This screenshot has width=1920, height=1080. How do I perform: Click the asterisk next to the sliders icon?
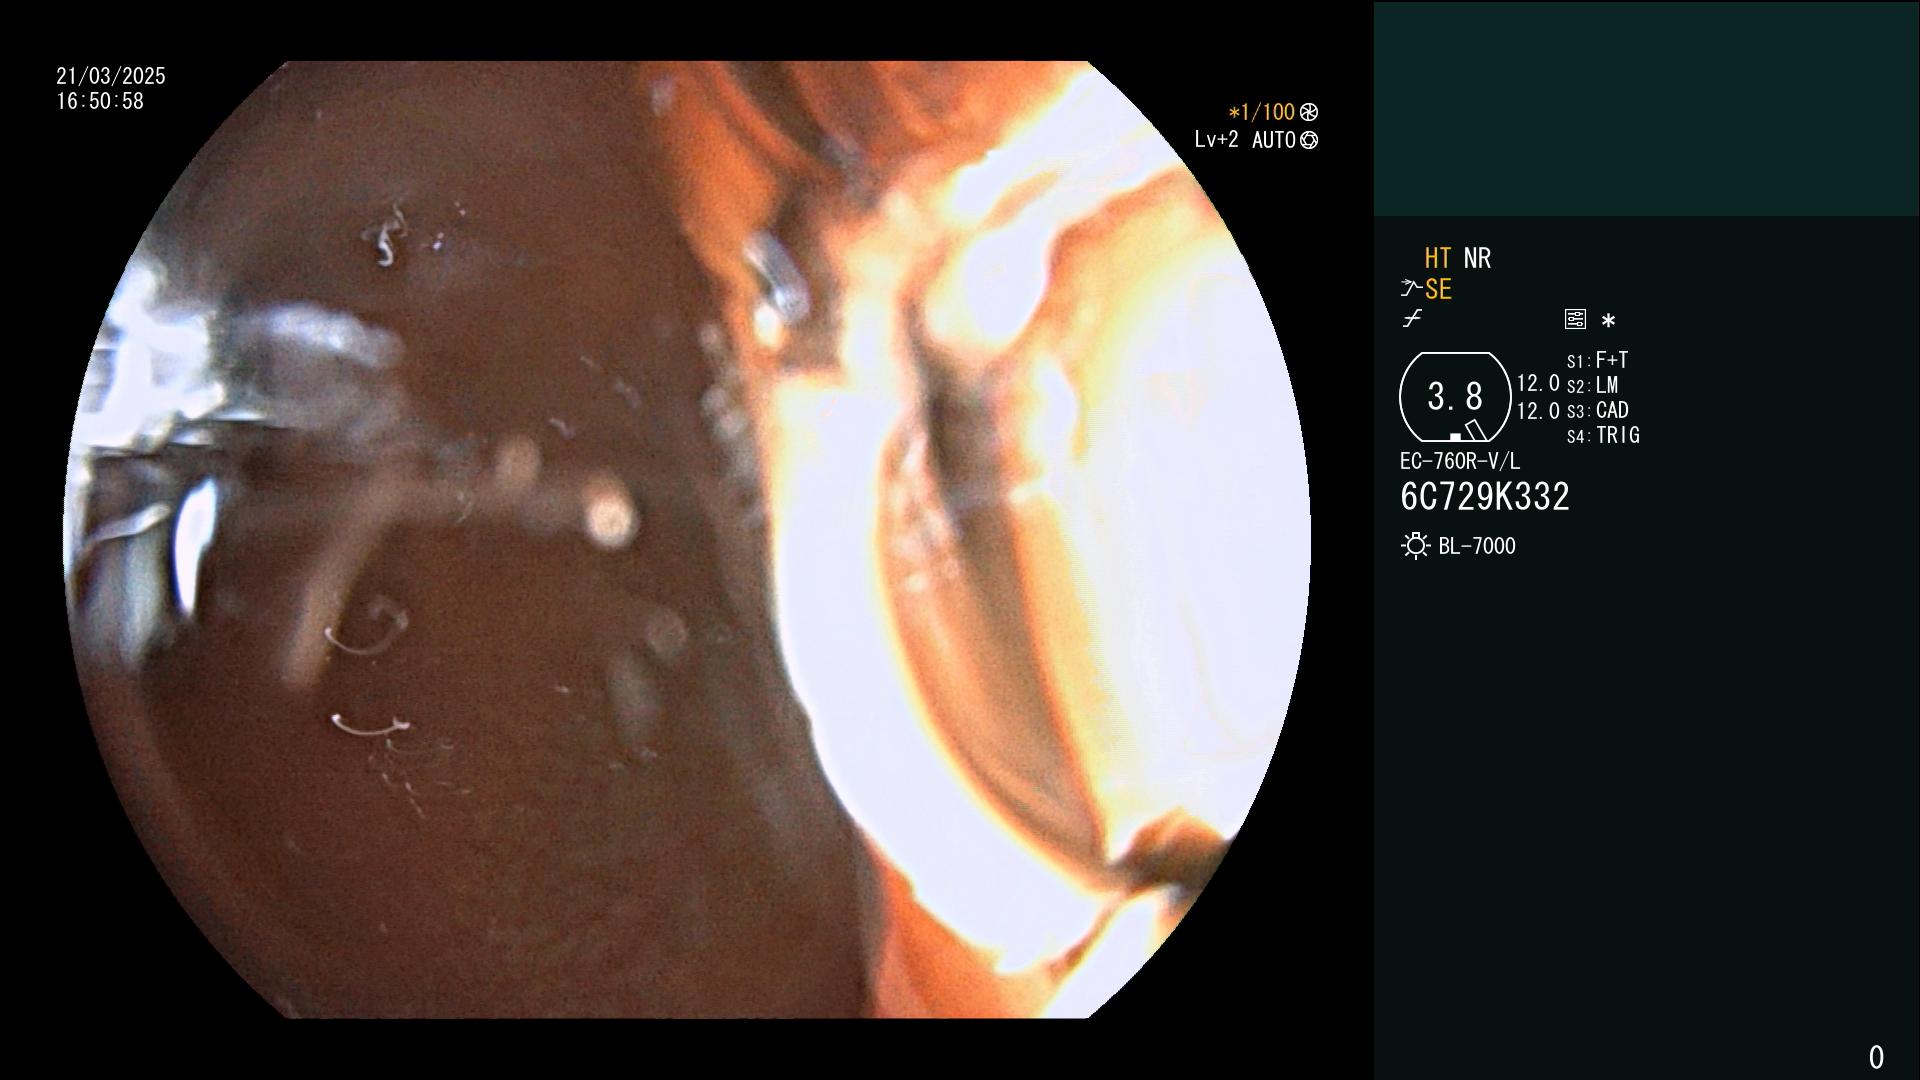pyautogui.click(x=1608, y=320)
